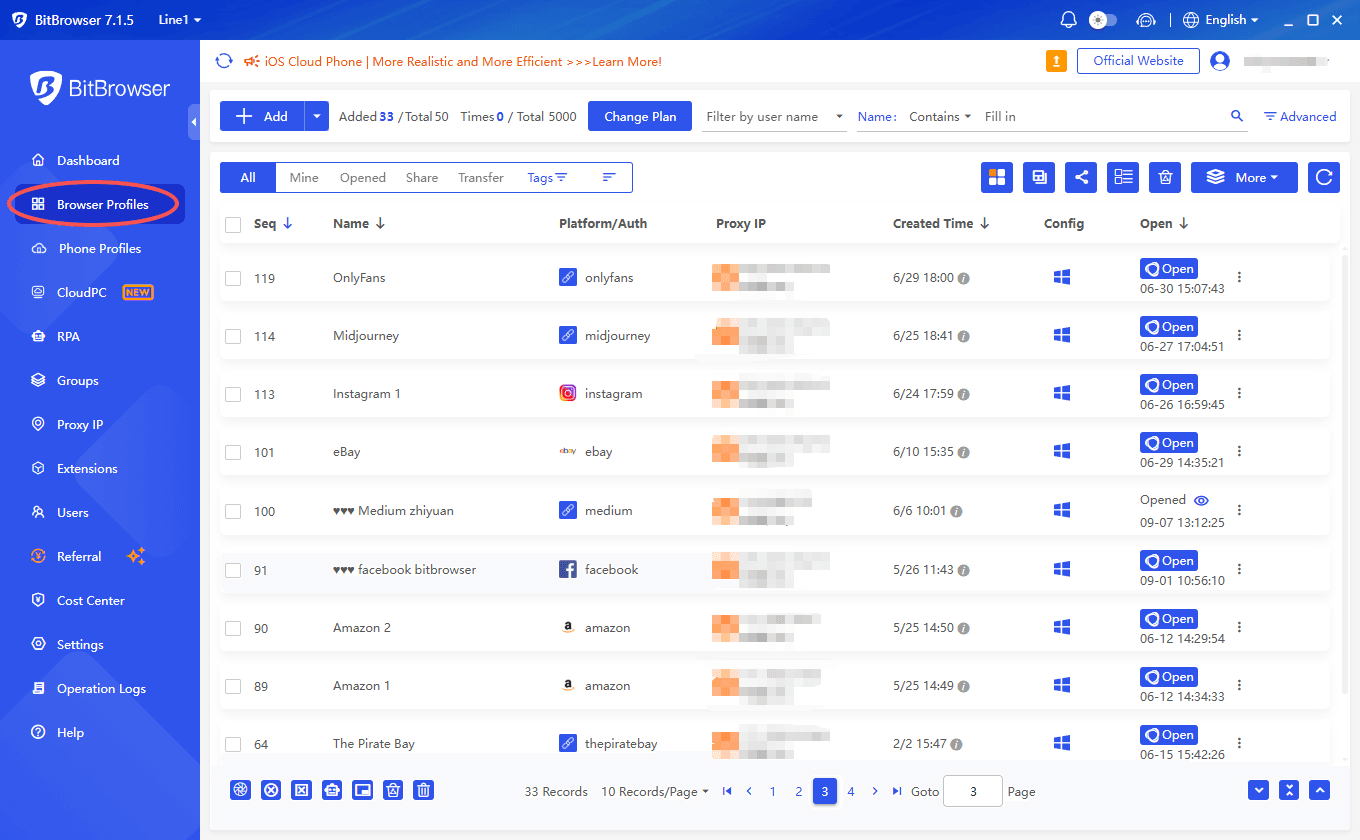Screen dimensions: 1360x840
Task: Open the Filter by user name dropdown
Action: (774, 116)
